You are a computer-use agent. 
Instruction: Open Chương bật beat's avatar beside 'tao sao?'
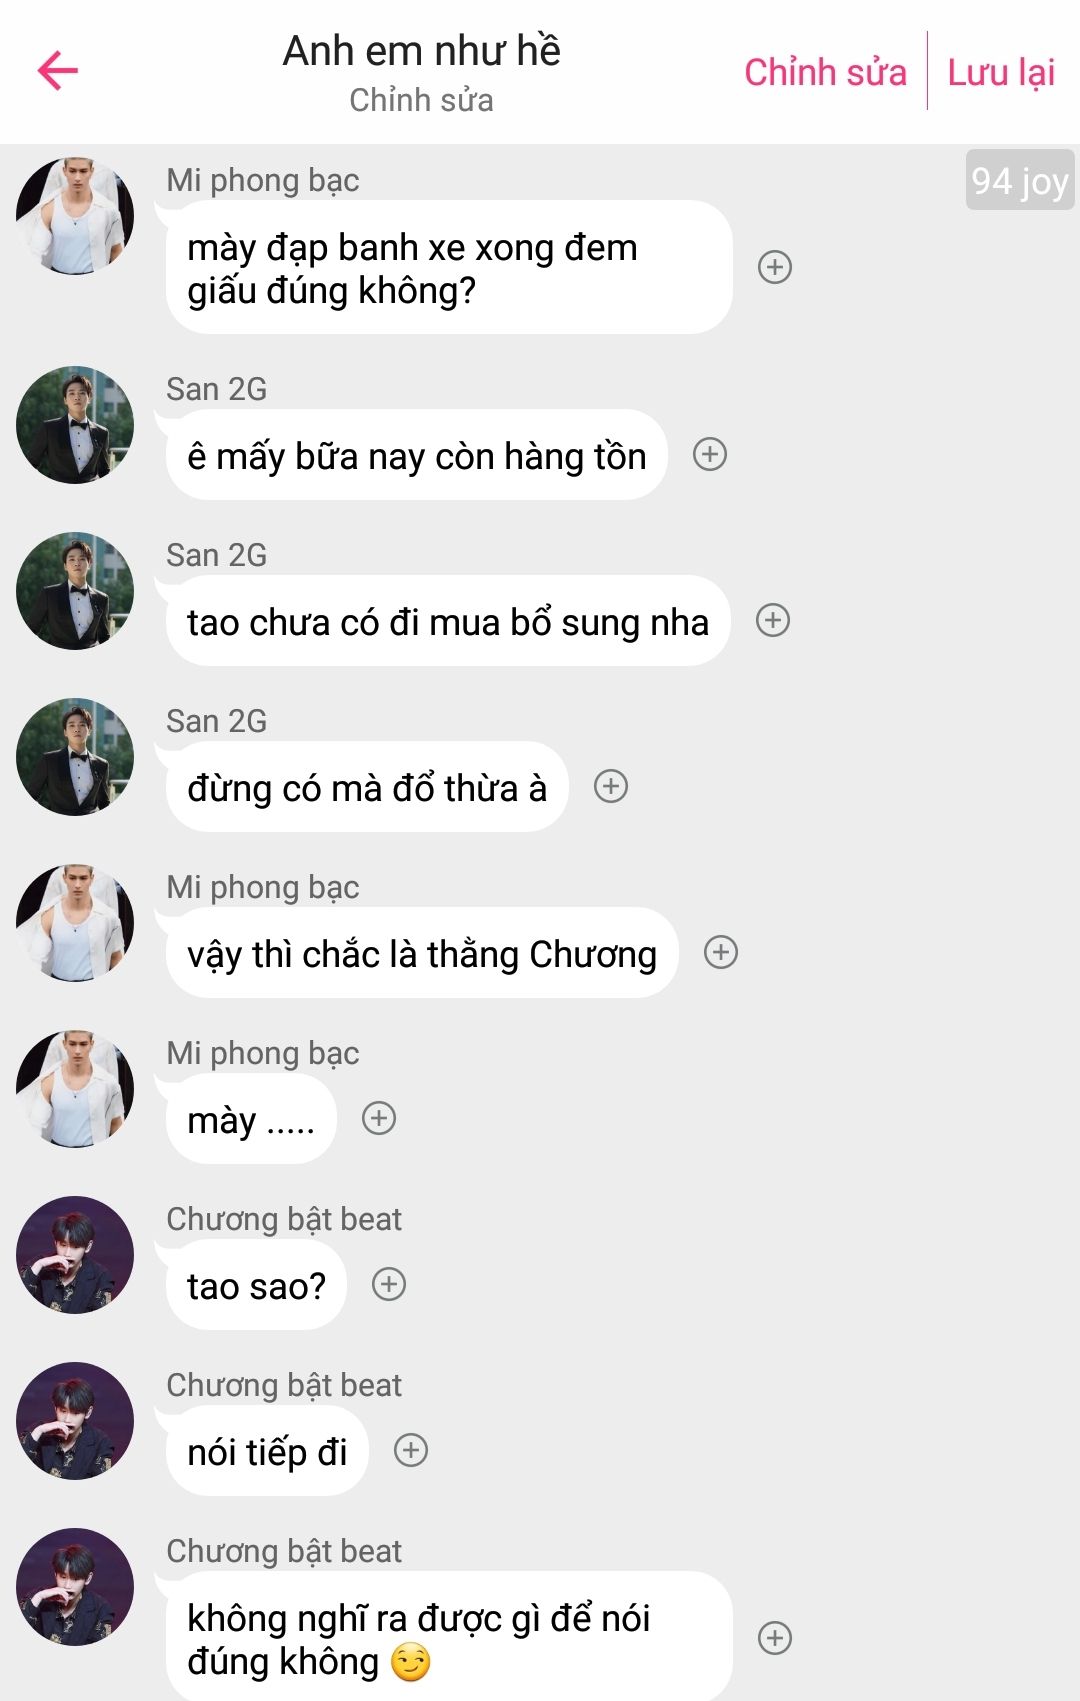tap(75, 1255)
